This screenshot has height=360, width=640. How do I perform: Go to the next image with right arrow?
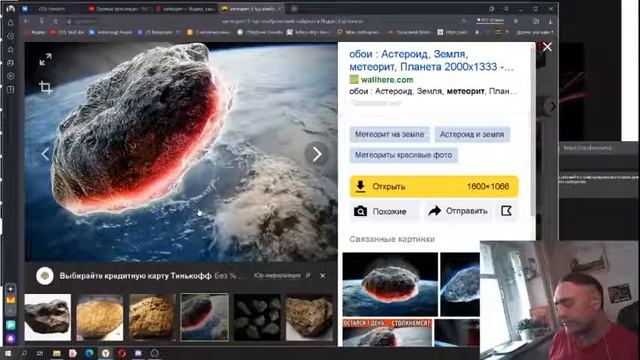[x=317, y=154]
